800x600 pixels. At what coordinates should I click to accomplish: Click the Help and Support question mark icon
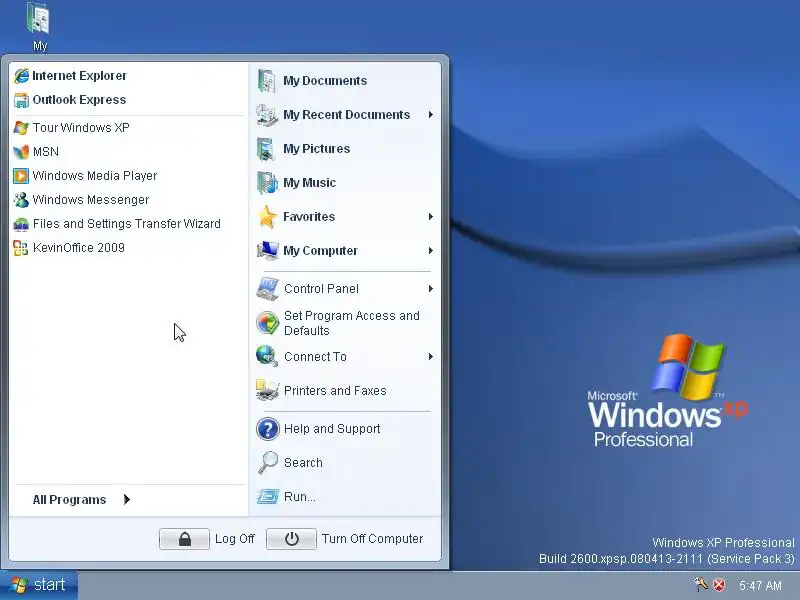pyautogui.click(x=267, y=429)
